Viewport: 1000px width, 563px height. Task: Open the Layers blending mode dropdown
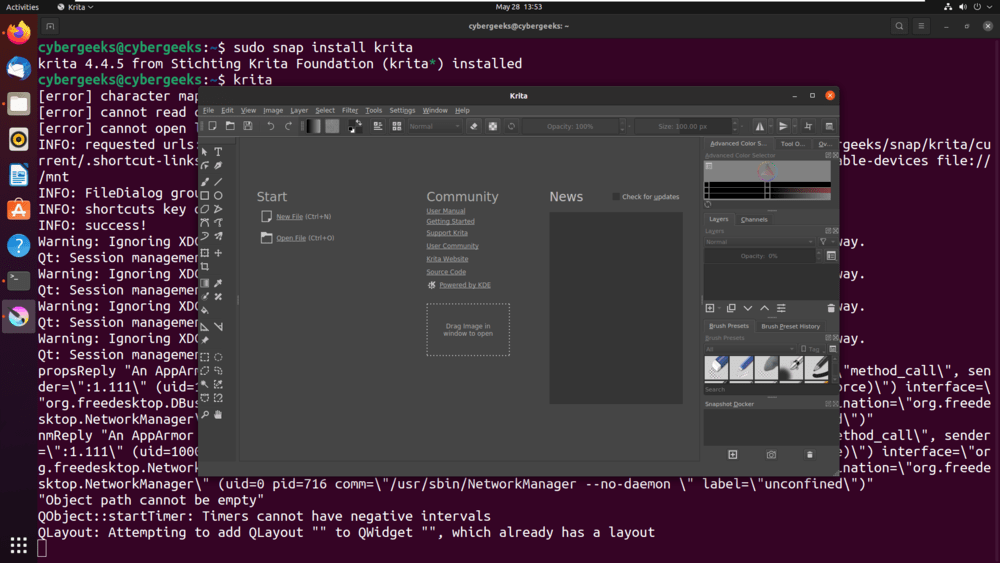(759, 242)
